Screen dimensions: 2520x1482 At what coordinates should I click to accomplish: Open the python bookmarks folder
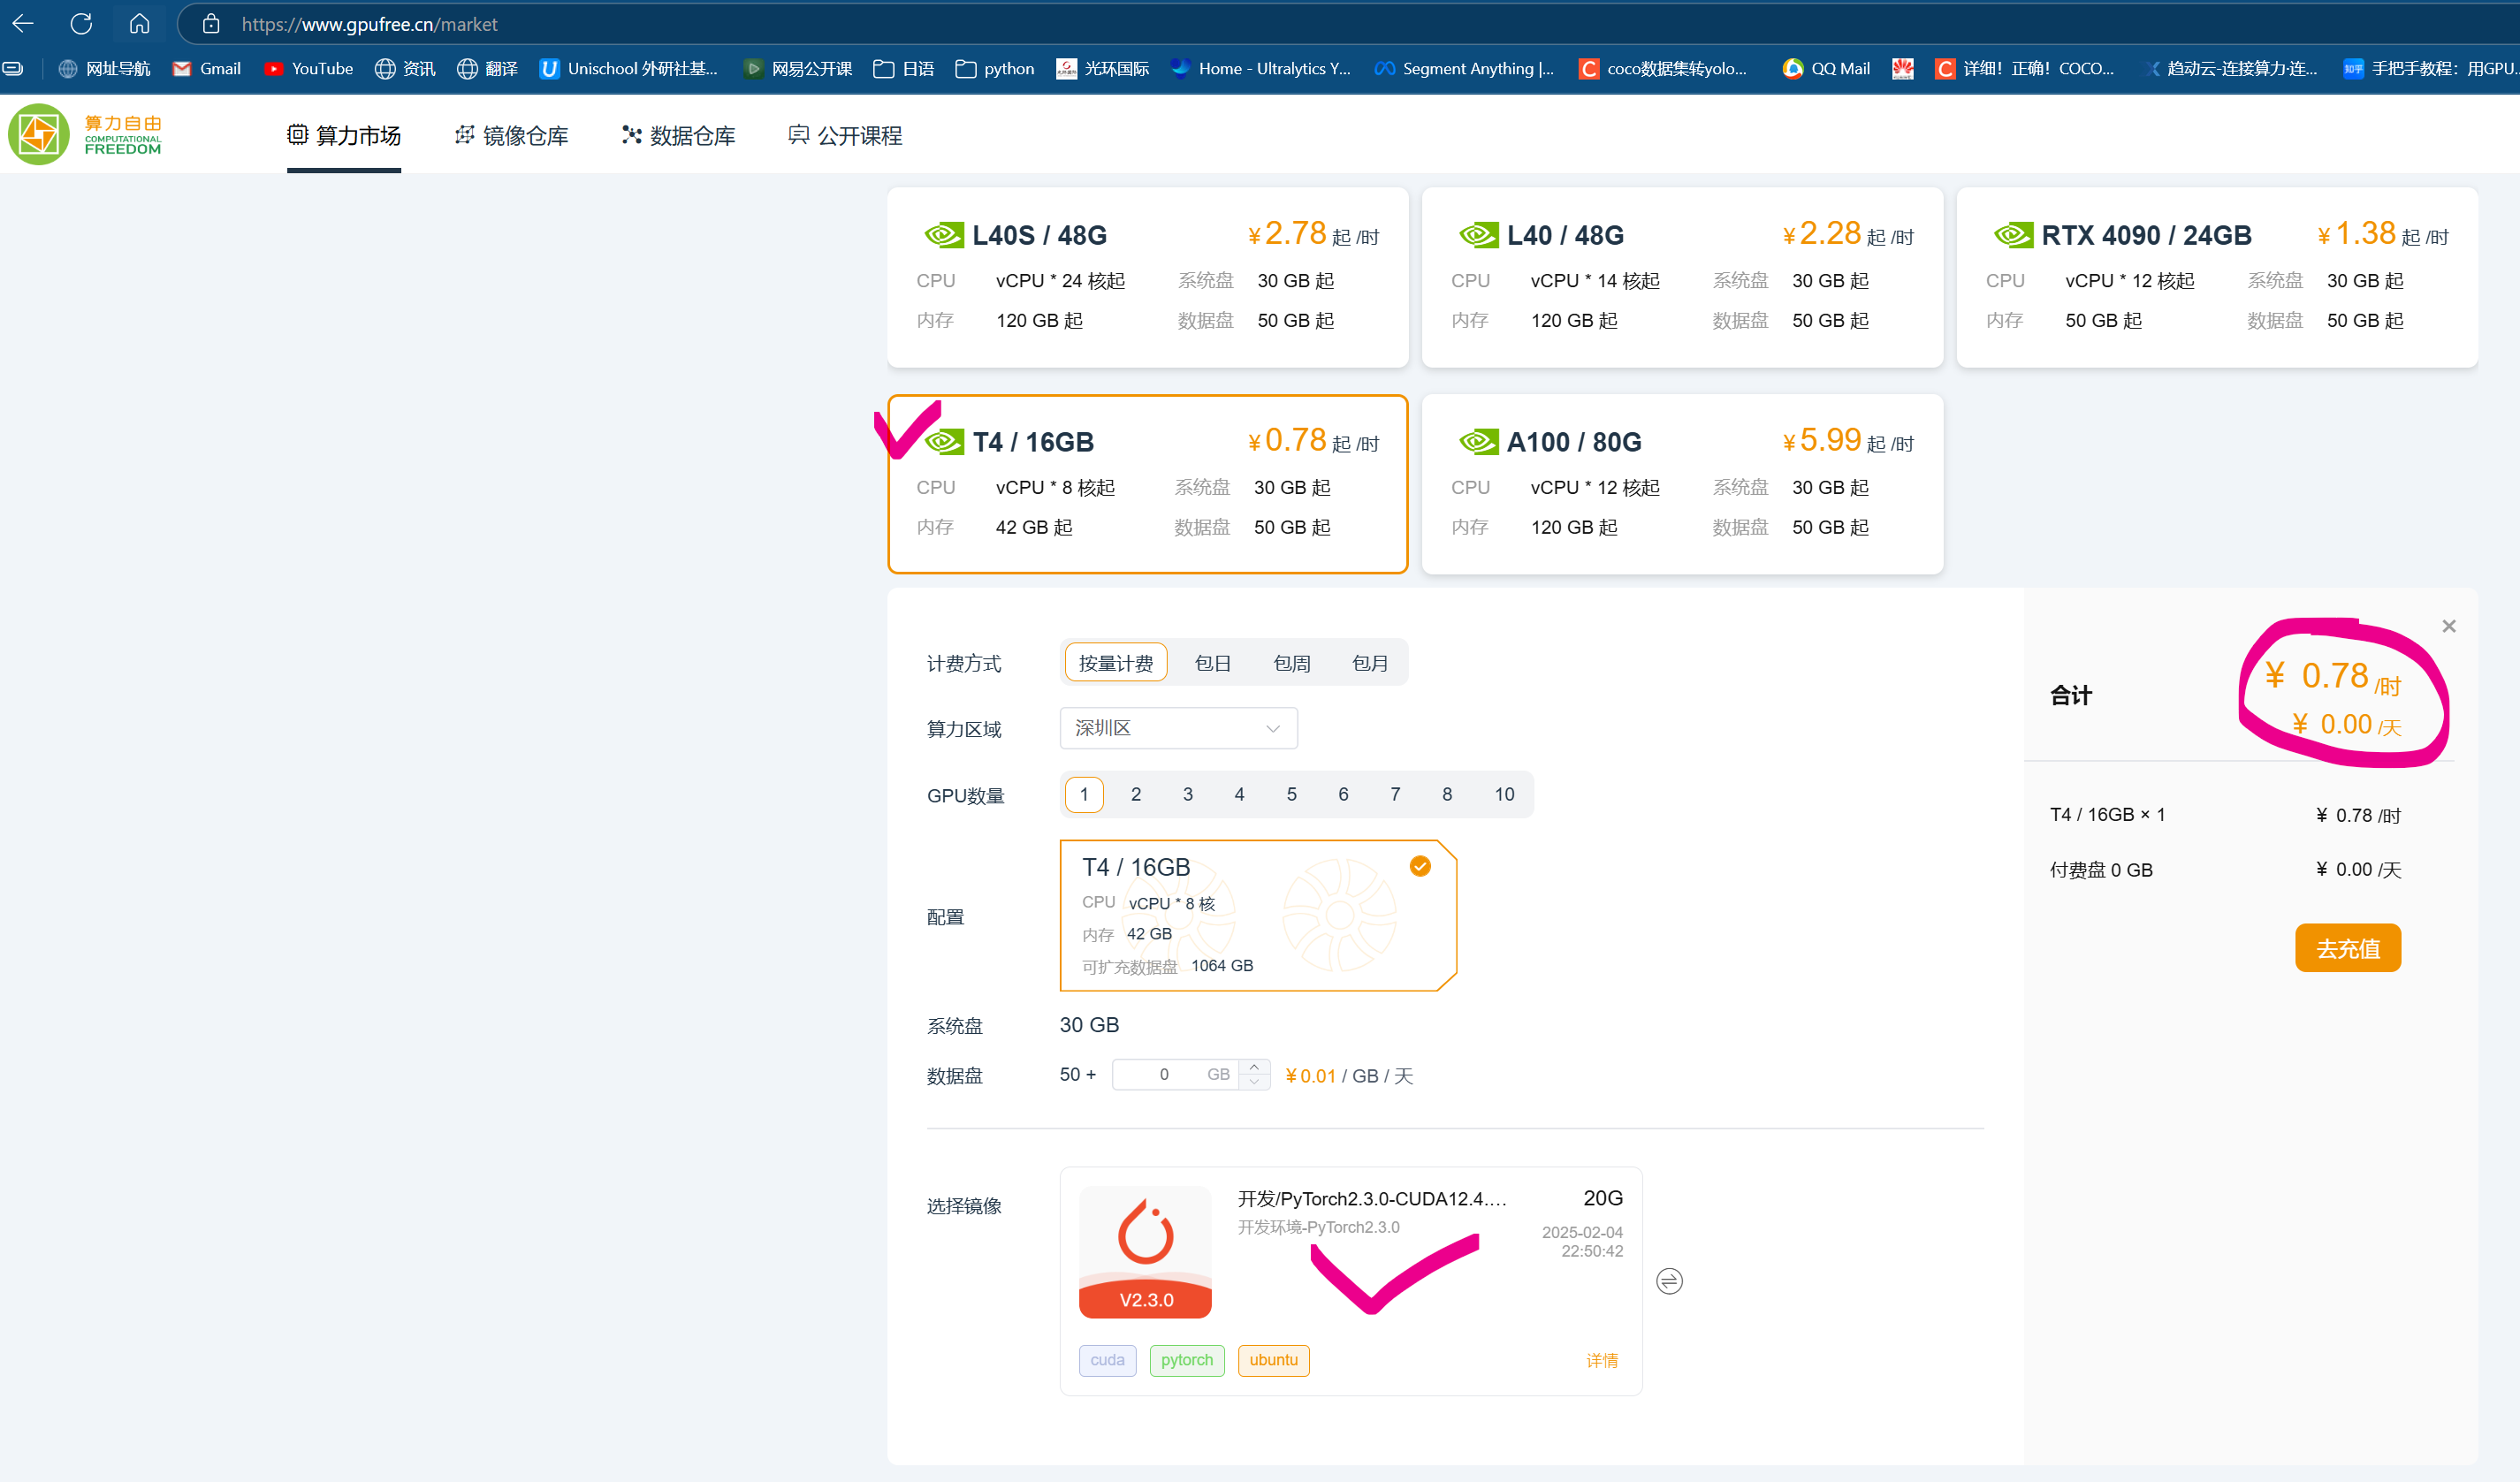[995, 69]
